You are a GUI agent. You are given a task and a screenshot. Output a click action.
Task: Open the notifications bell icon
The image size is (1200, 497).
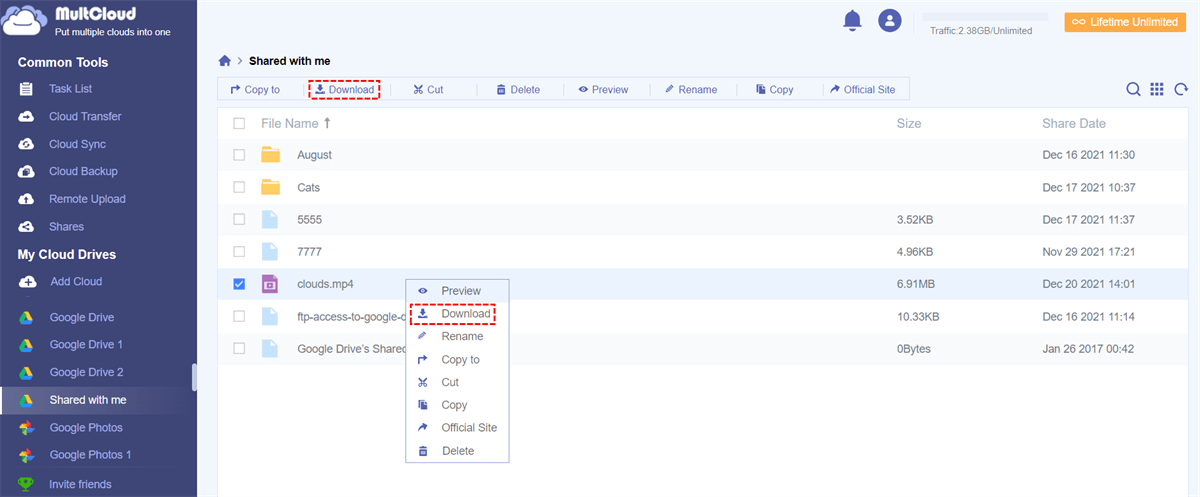[x=852, y=20]
